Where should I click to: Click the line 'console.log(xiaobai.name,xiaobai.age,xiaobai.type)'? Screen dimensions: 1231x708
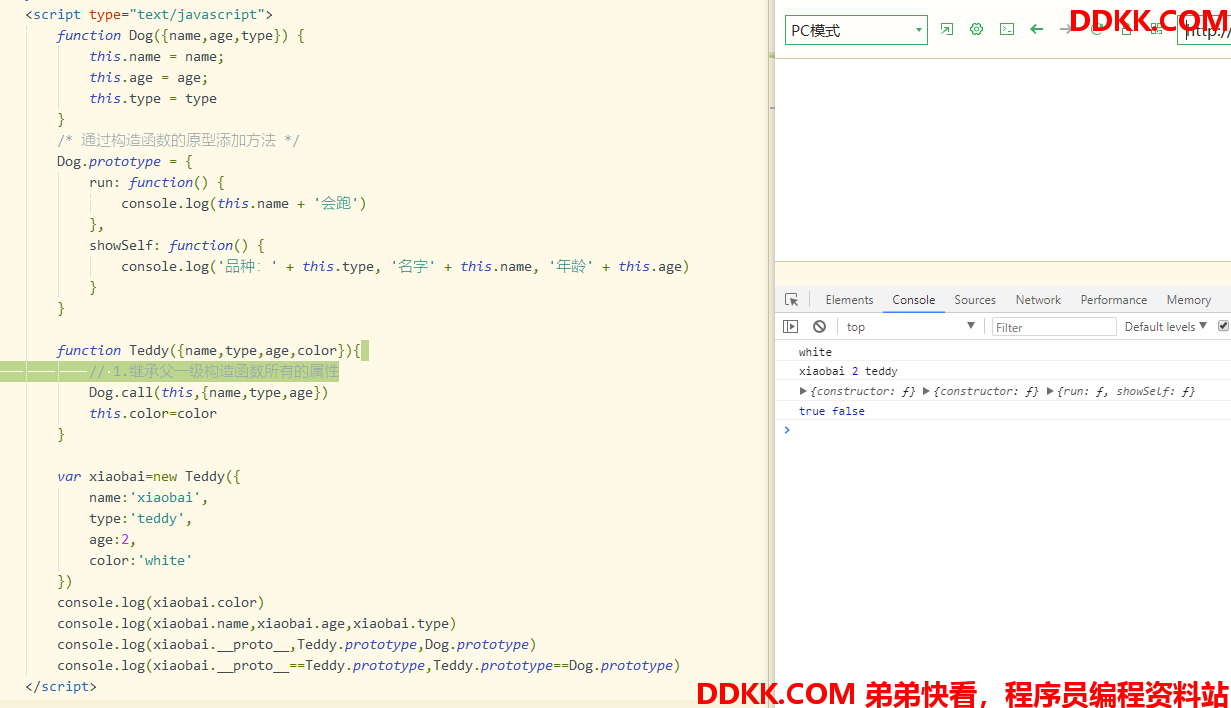pyautogui.click(x=257, y=623)
